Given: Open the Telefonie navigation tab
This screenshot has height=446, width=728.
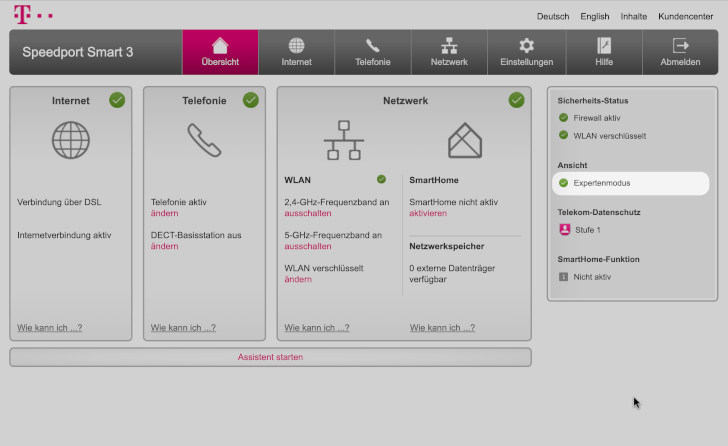Looking at the screenshot, I should pyautogui.click(x=372, y=52).
